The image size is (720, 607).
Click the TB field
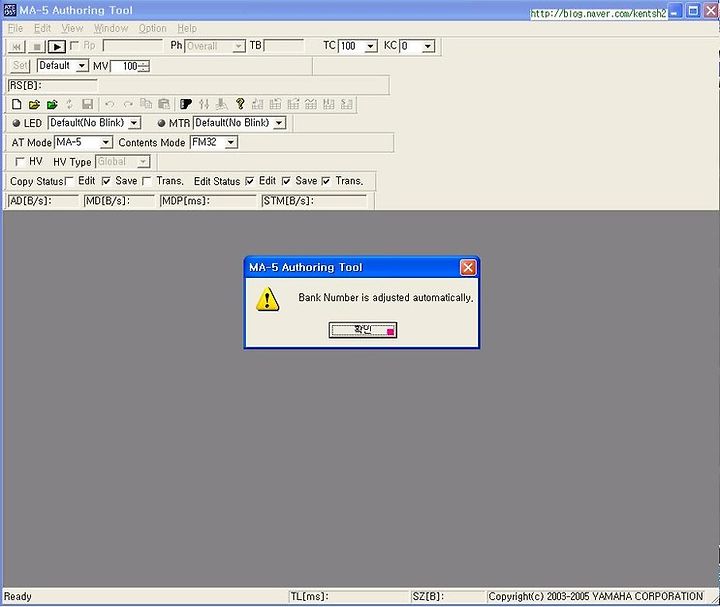point(283,46)
